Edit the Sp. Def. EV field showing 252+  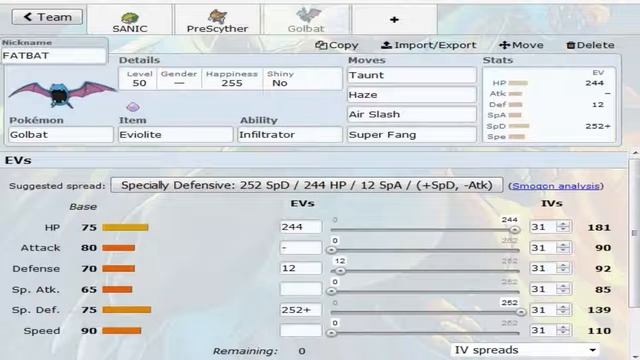301,310
